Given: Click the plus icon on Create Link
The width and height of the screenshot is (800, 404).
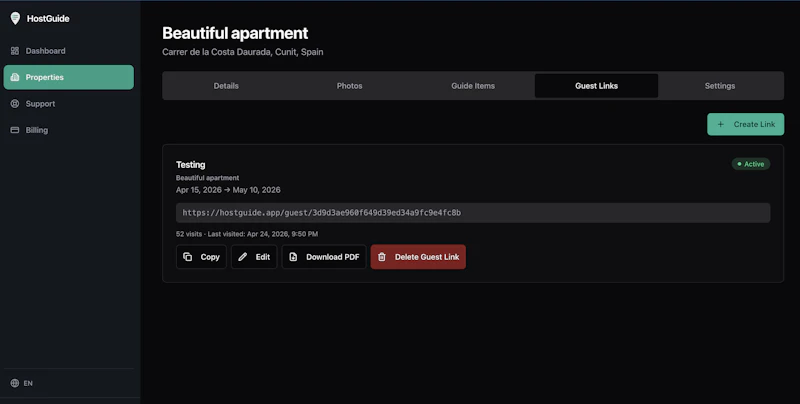Looking at the screenshot, I should tap(720, 124).
